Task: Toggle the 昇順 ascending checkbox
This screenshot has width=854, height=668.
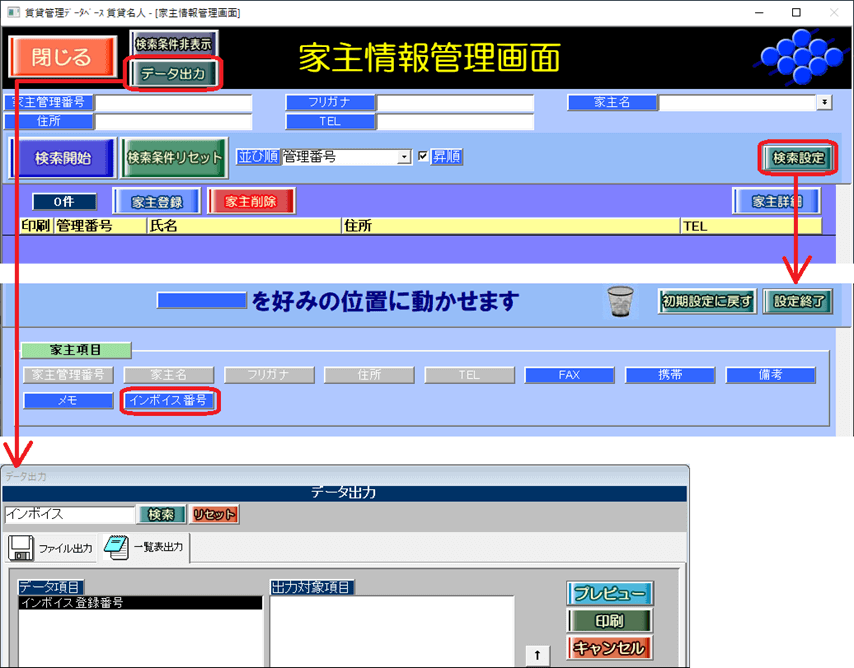Action: pyautogui.click(x=423, y=157)
